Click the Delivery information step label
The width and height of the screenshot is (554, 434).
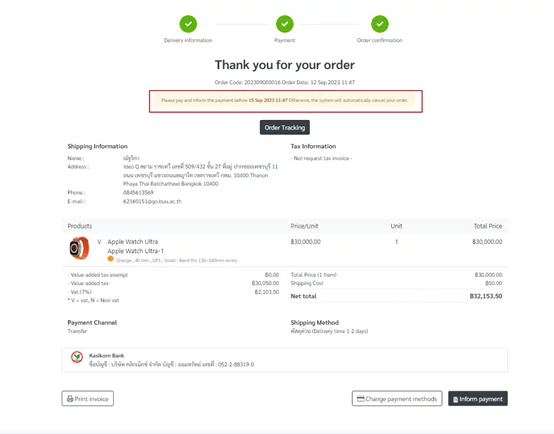click(x=188, y=40)
